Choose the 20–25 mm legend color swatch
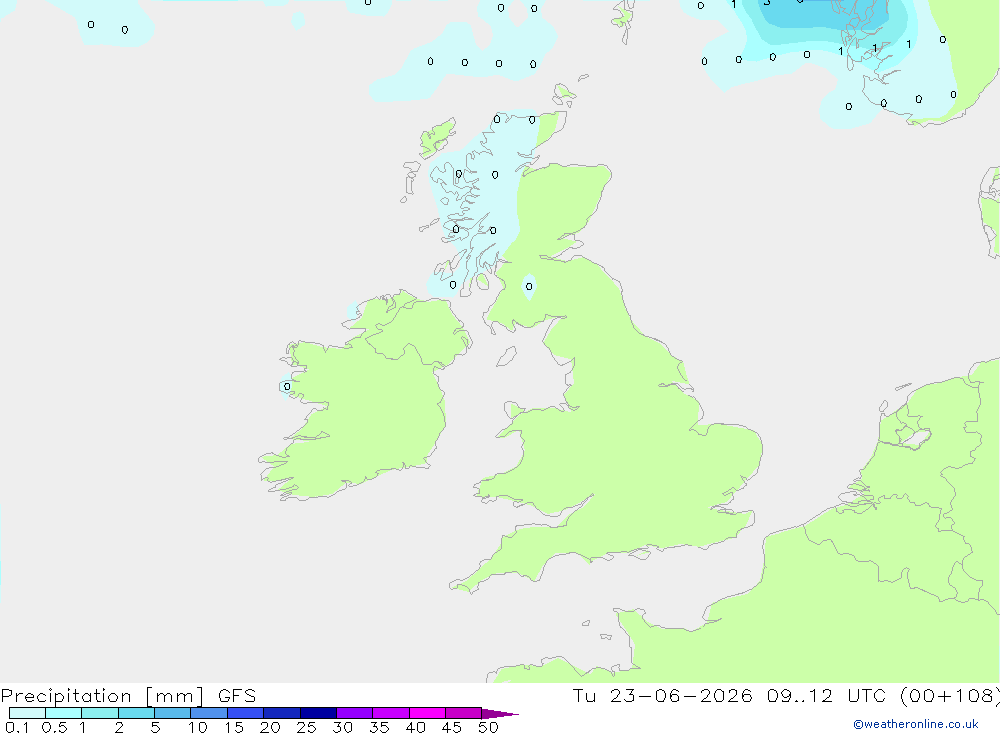Image resolution: width=1000 pixels, height=733 pixels. [282, 713]
